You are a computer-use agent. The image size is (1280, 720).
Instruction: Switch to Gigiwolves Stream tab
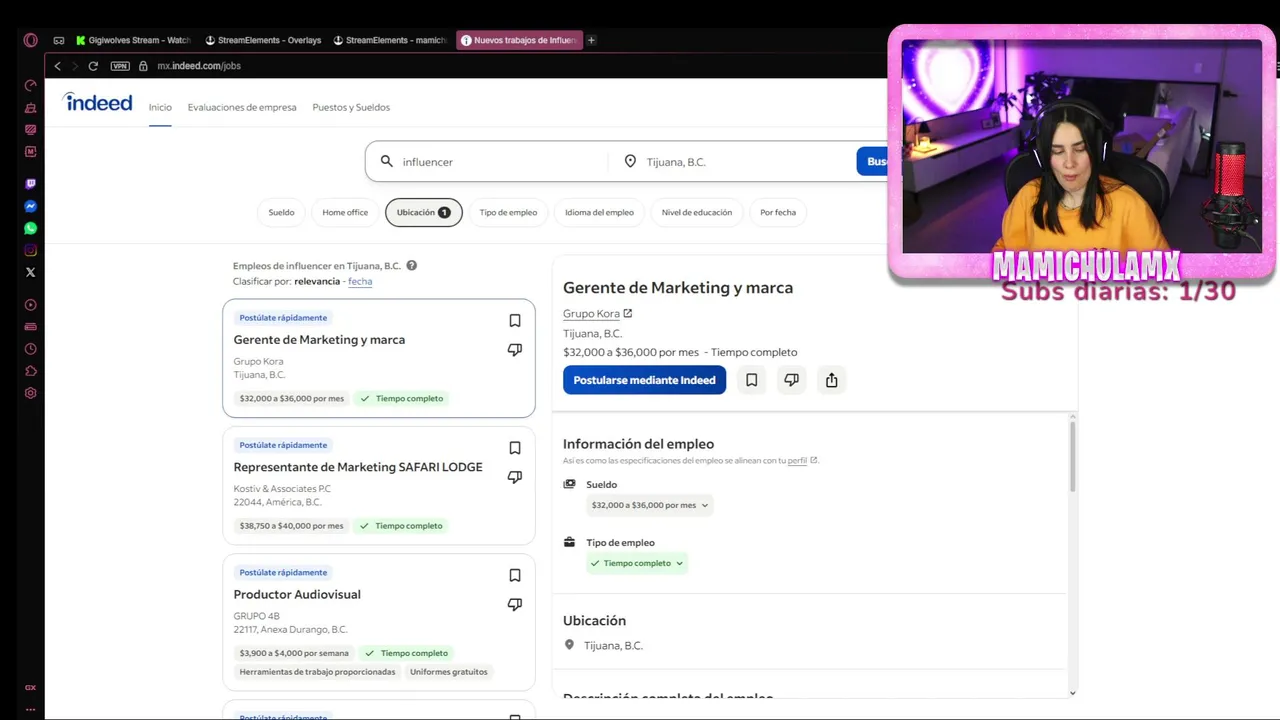click(133, 40)
